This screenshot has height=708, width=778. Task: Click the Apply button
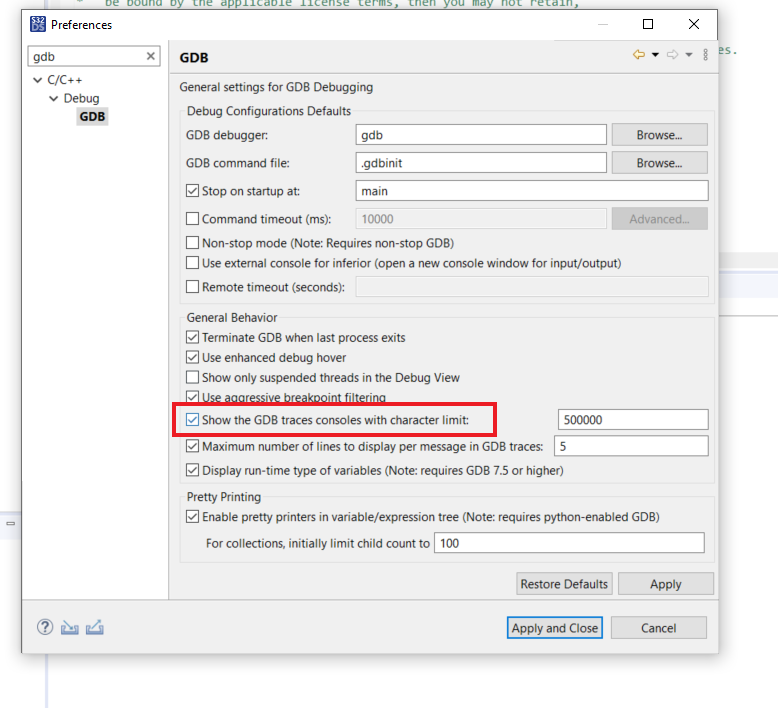666,584
